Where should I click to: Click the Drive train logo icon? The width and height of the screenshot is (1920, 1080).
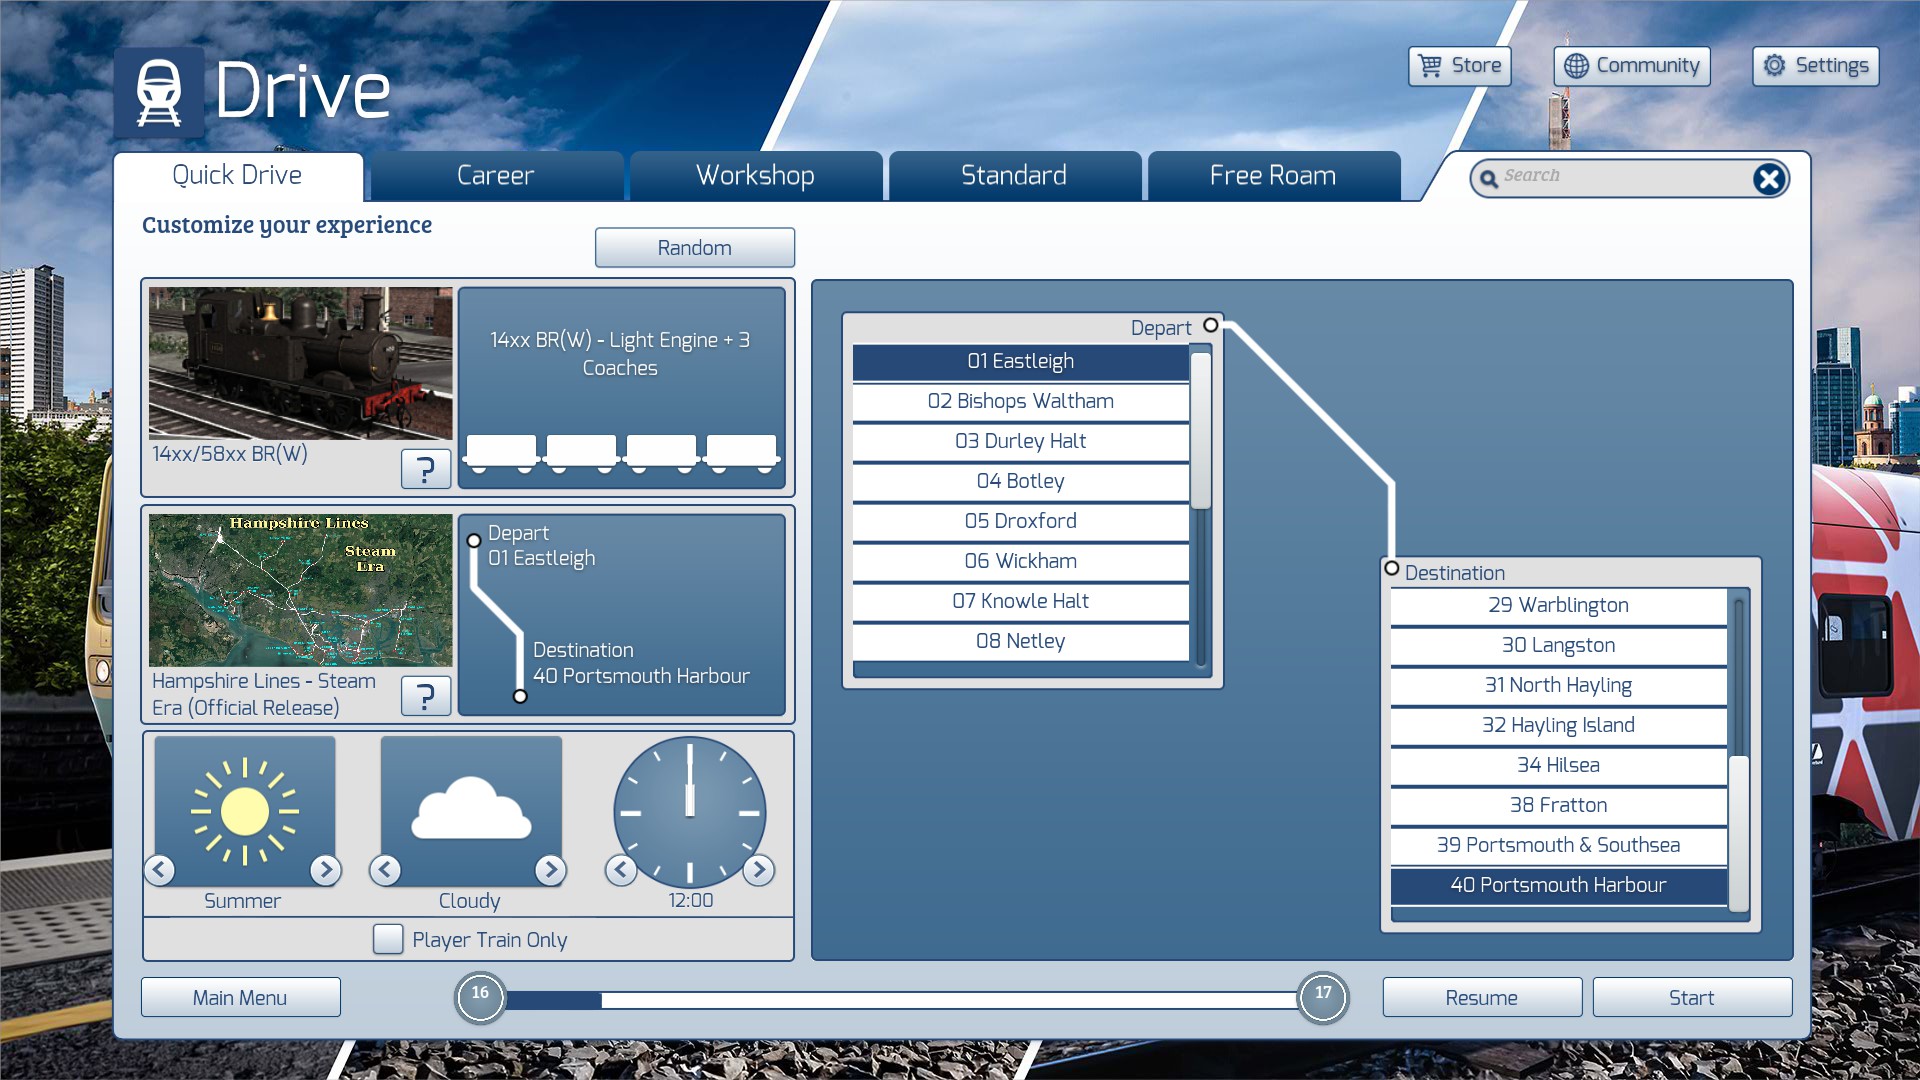tap(159, 92)
